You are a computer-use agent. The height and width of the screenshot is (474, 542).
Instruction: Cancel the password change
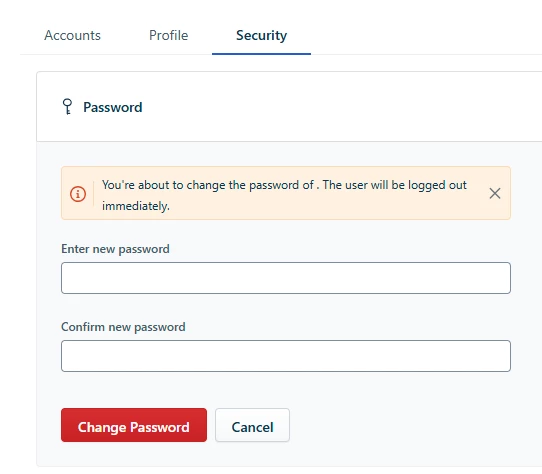[252, 425]
